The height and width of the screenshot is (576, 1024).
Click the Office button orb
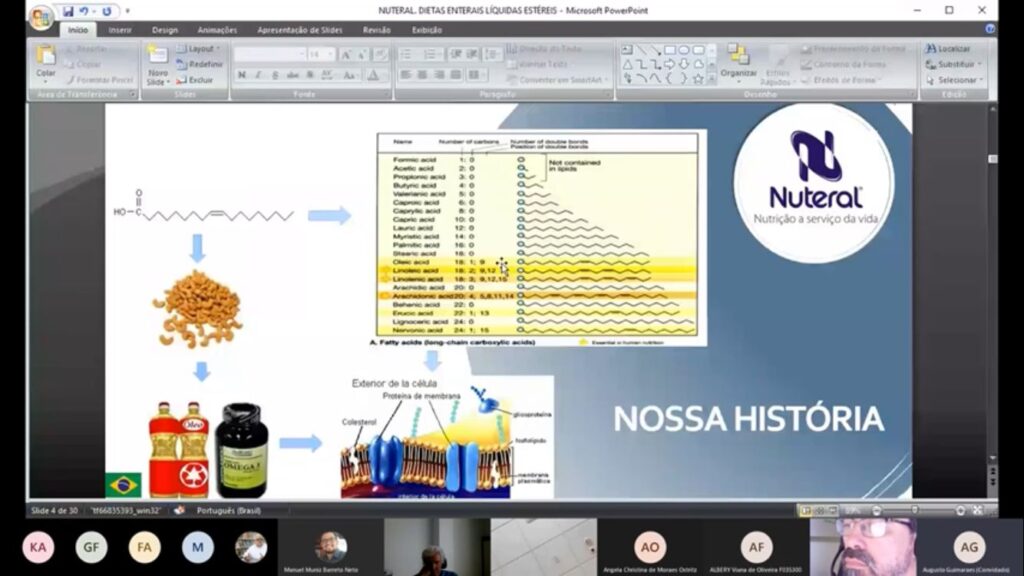pos(40,18)
